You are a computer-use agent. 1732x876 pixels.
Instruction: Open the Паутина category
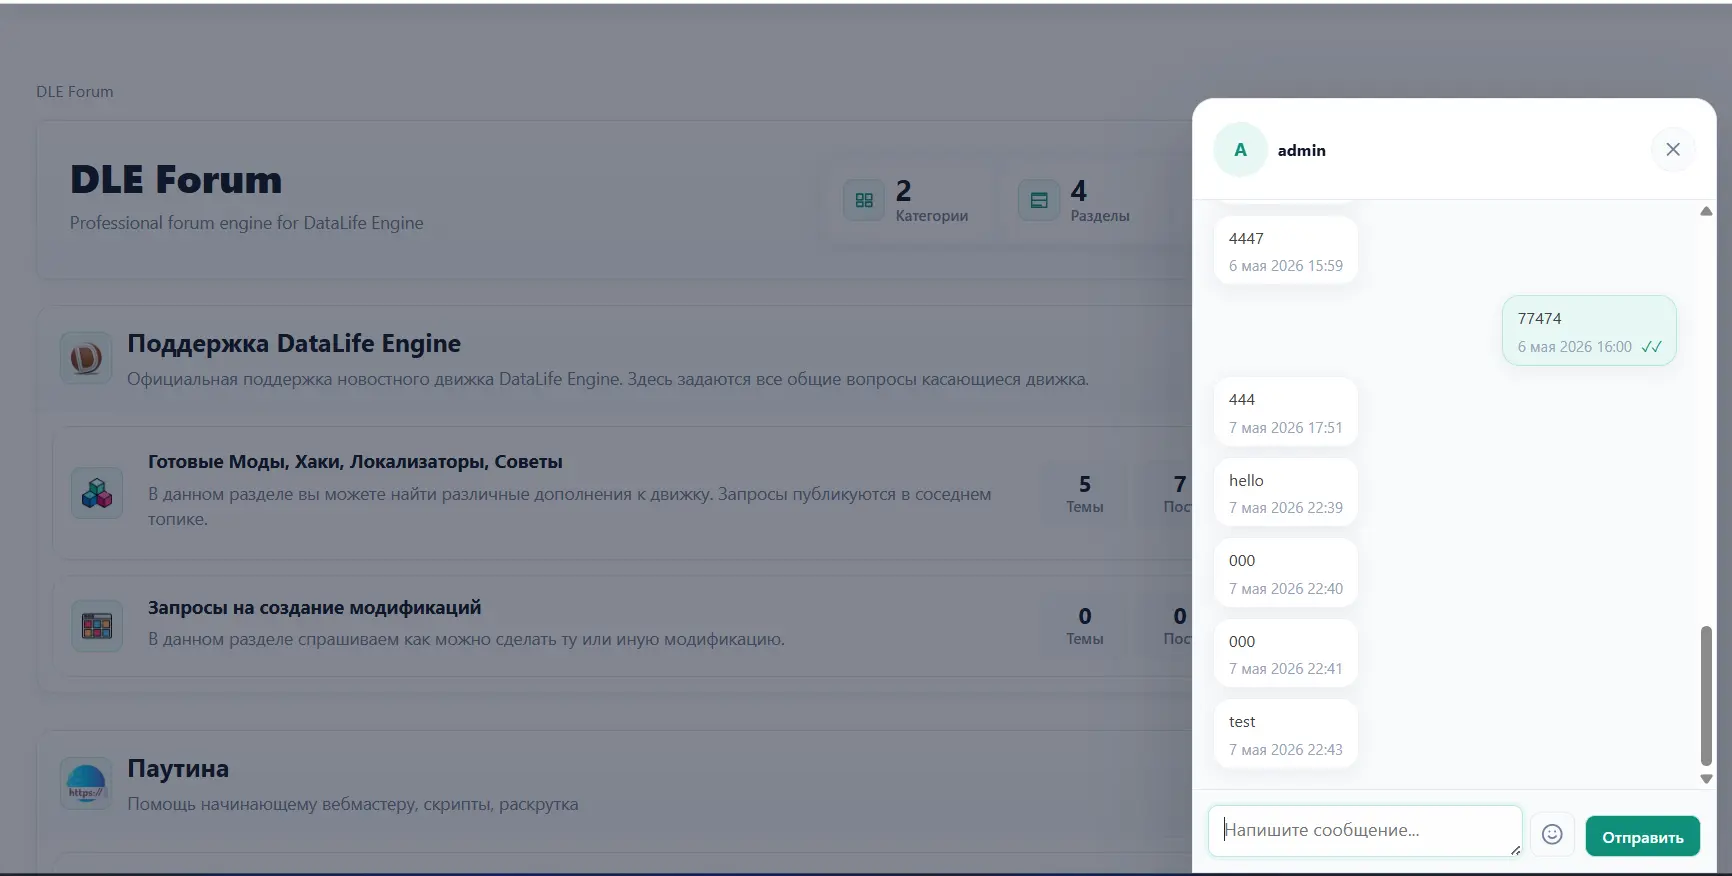[x=178, y=769]
